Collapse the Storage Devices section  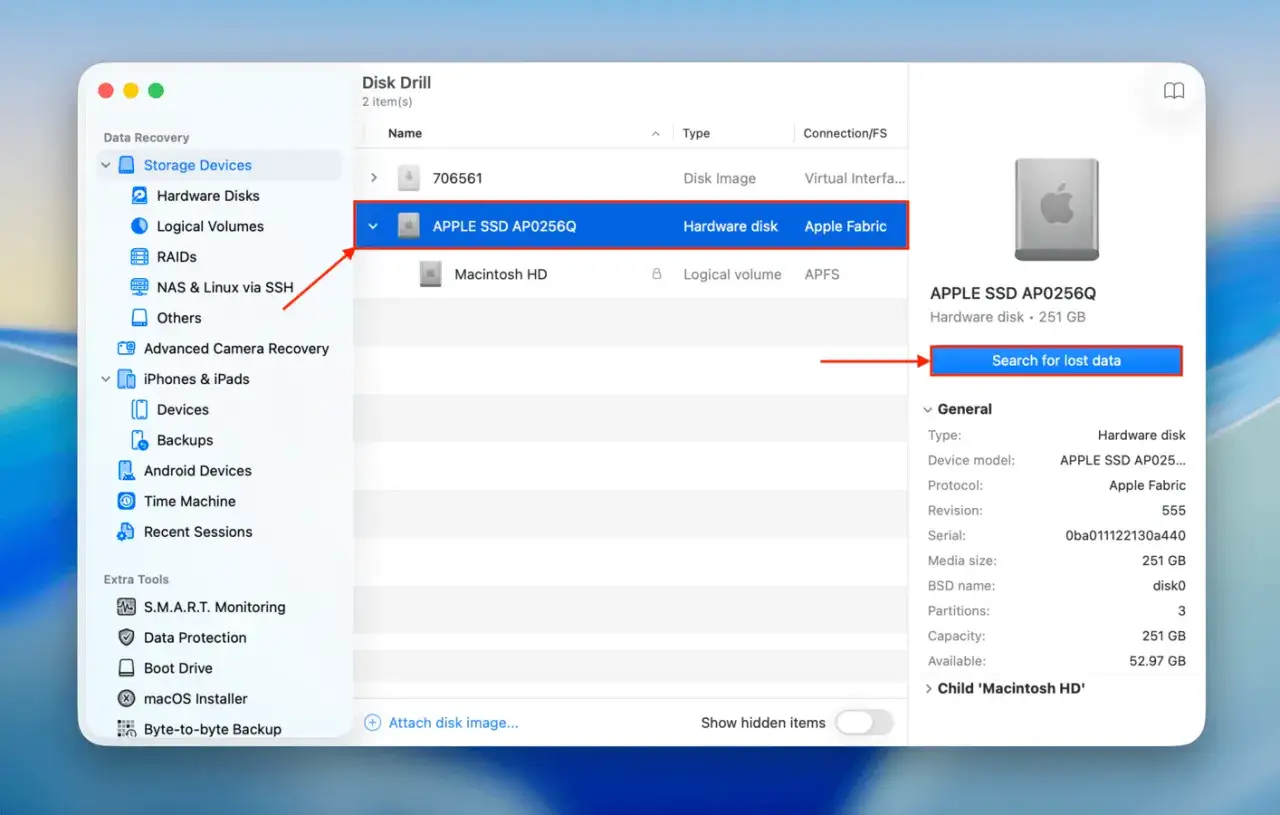coord(106,165)
